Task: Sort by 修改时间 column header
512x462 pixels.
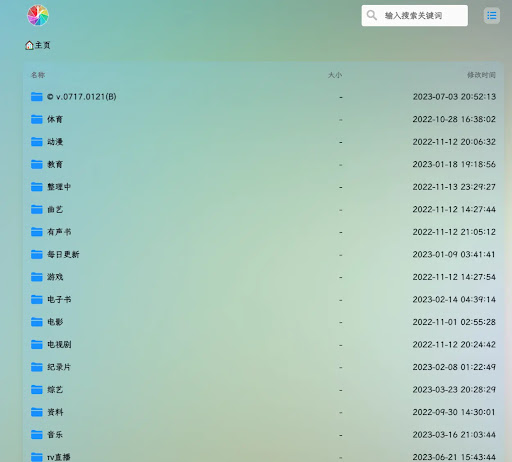Action: [481, 75]
